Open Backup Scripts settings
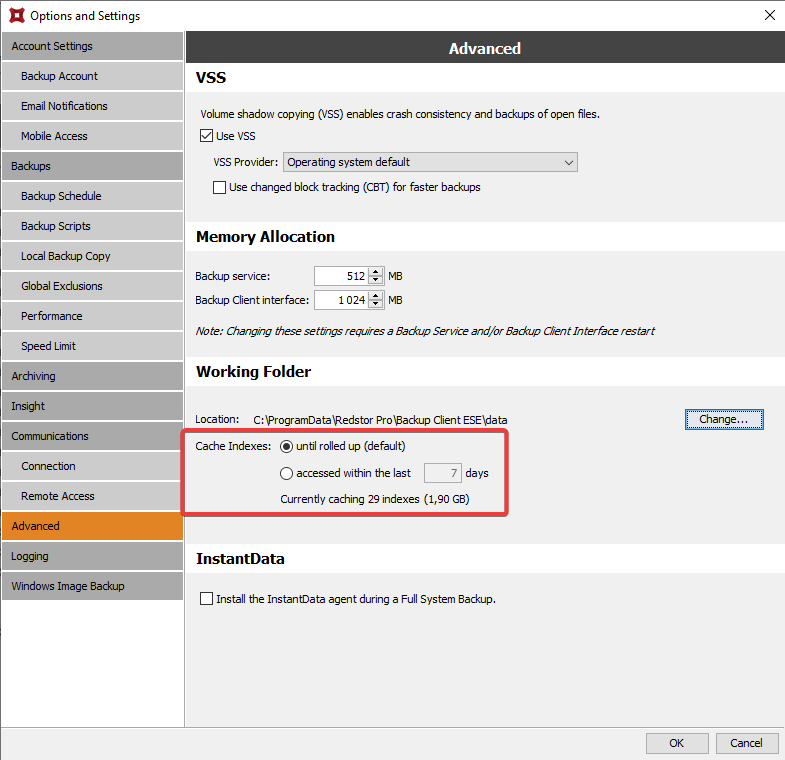Screen dimensions: 785x760 coord(93,226)
